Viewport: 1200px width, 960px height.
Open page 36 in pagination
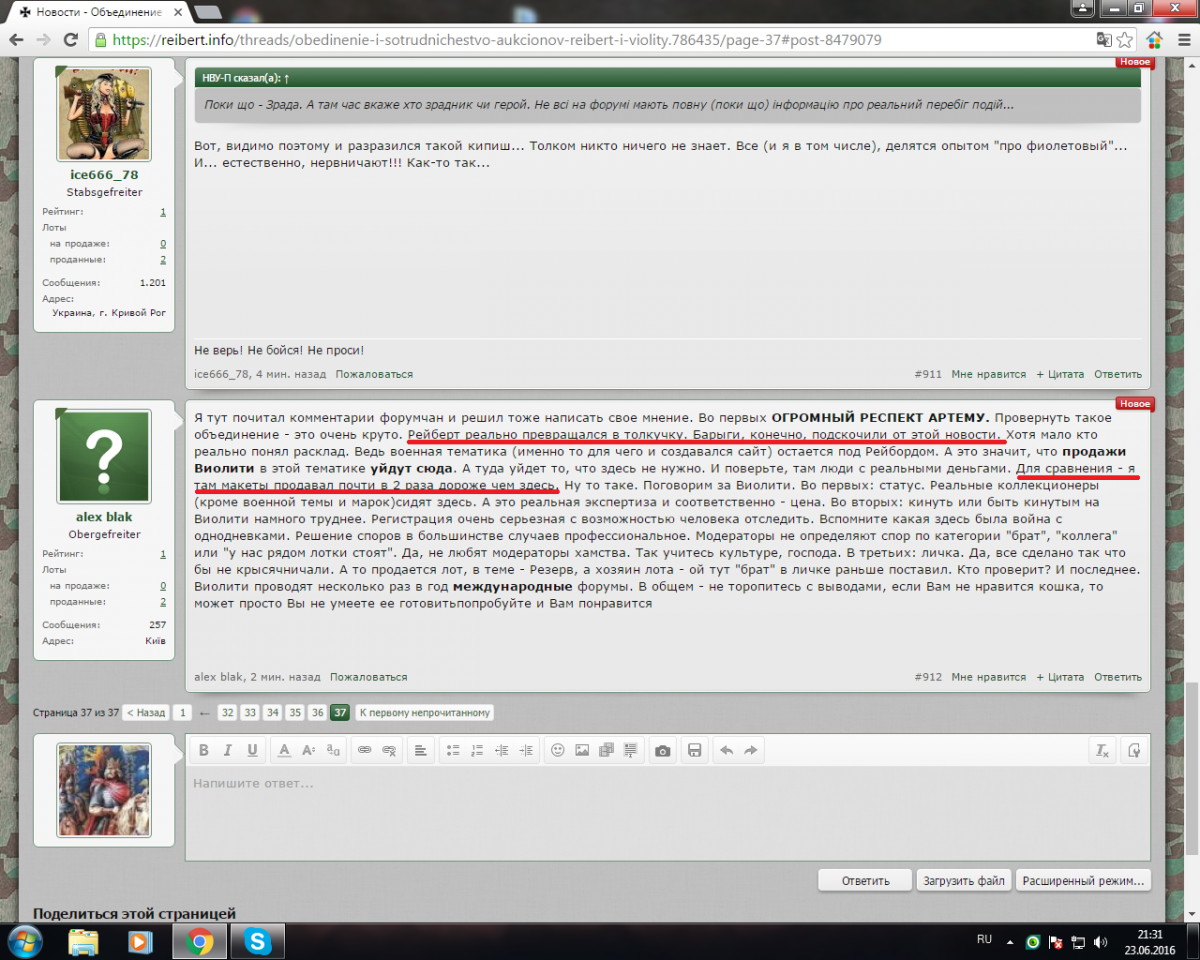(x=318, y=713)
